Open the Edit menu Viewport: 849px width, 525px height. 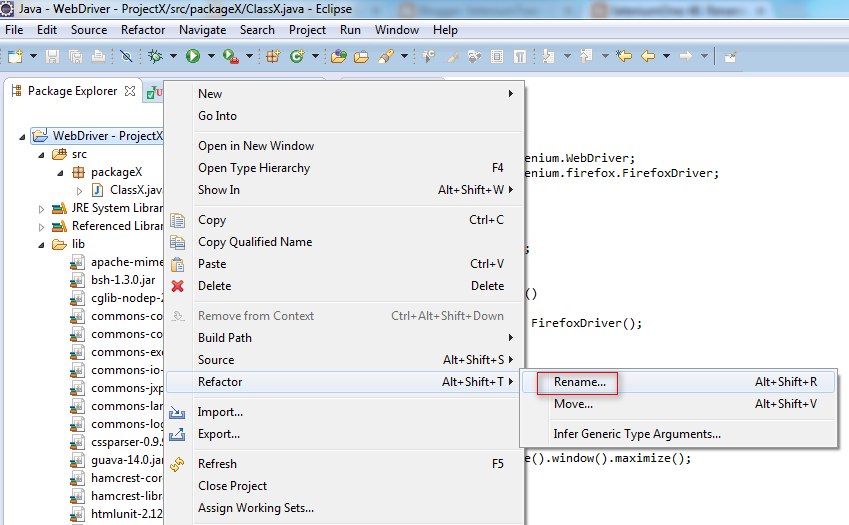[x=47, y=30]
